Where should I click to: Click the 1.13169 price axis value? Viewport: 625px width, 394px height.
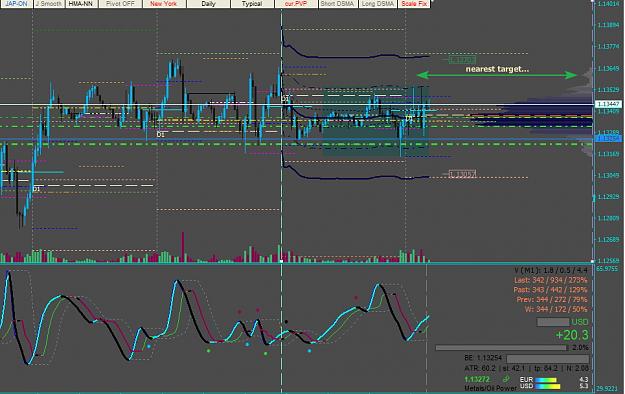click(x=609, y=154)
